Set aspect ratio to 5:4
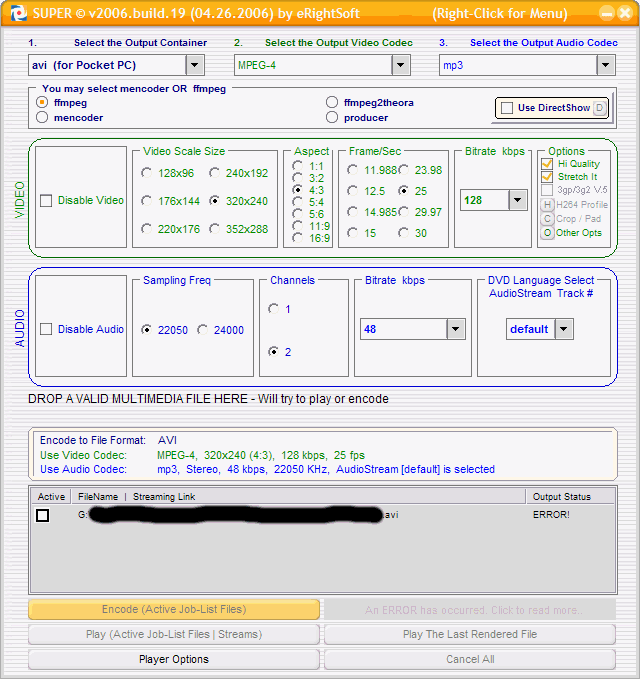640x679 pixels. 297,201
